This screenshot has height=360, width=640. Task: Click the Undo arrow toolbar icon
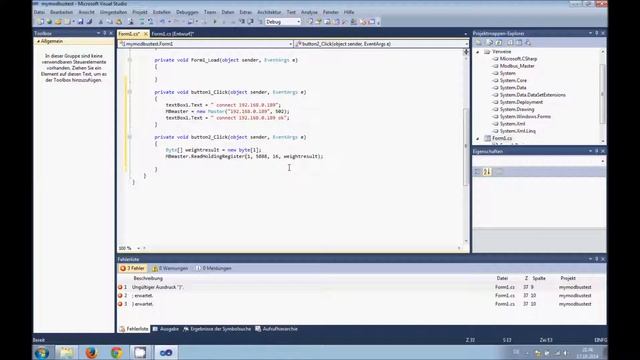click(162, 22)
